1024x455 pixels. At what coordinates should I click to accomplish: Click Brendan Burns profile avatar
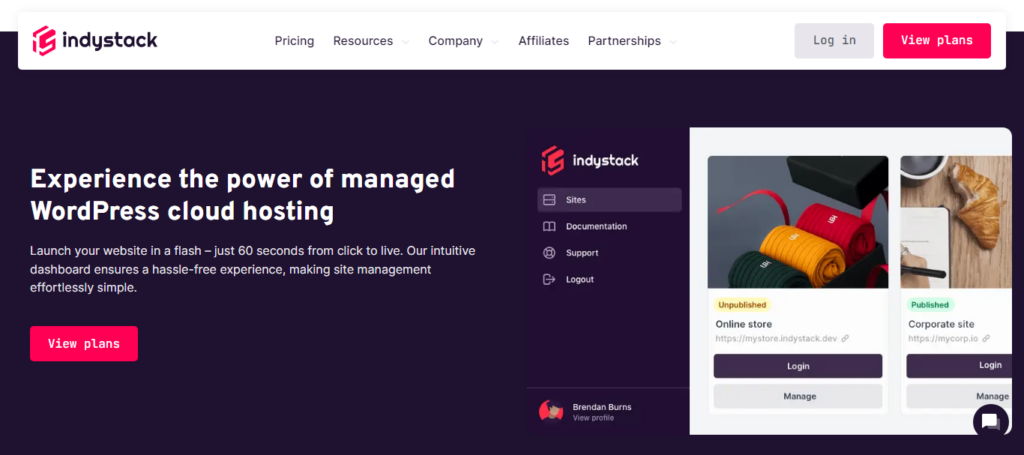click(551, 411)
